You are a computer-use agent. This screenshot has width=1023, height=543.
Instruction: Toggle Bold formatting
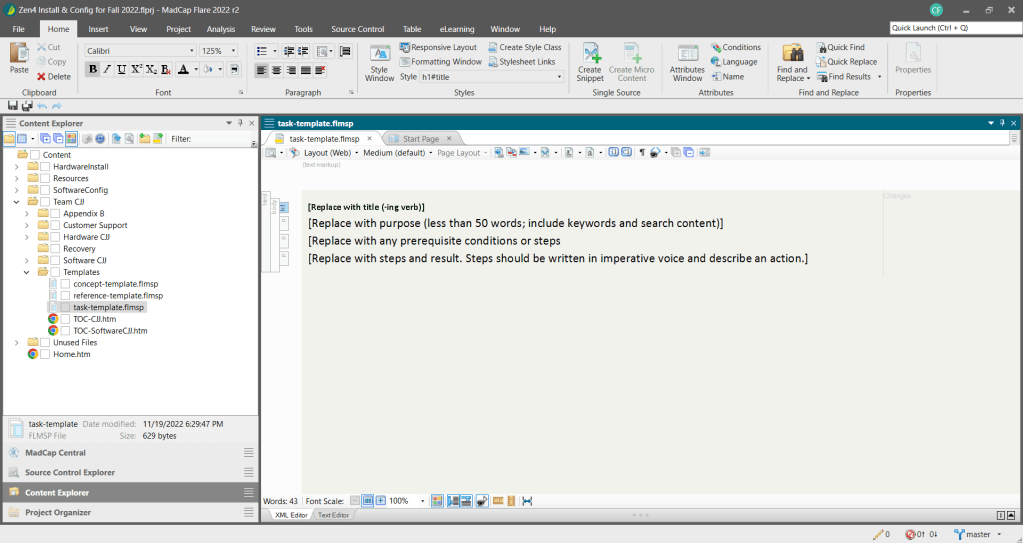point(93,69)
